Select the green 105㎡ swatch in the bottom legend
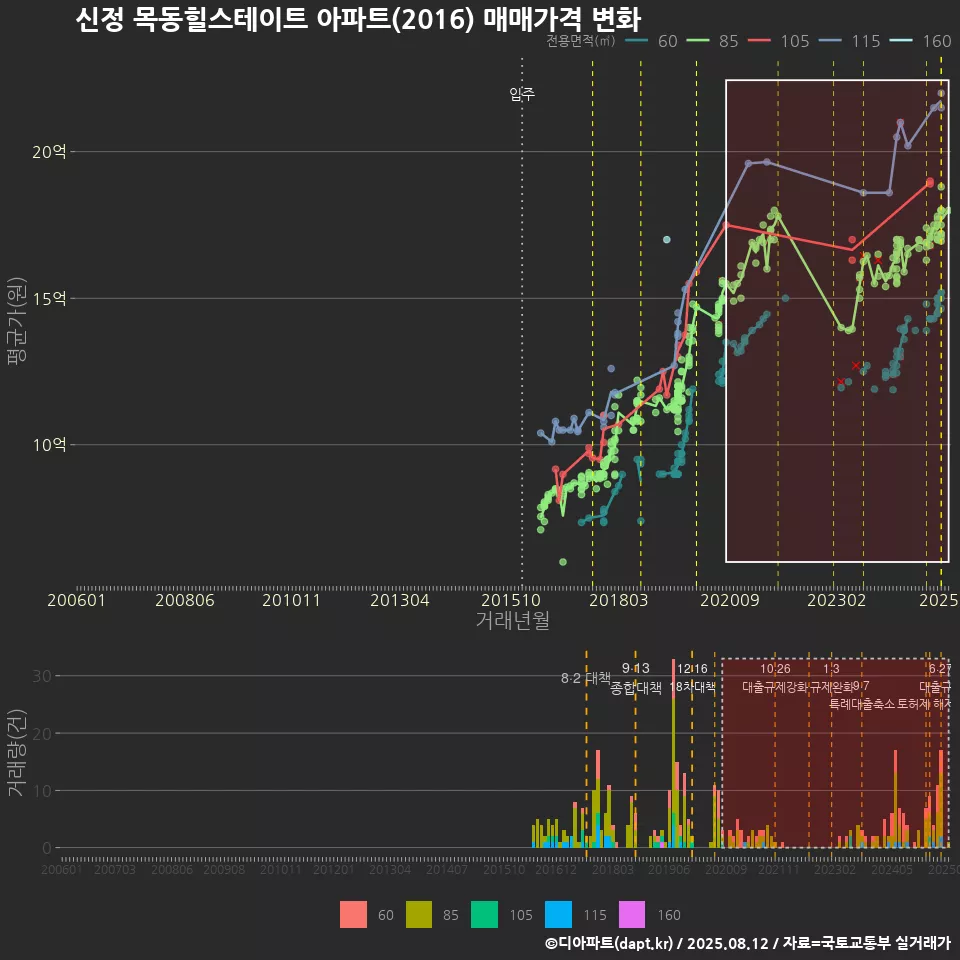 tap(484, 915)
